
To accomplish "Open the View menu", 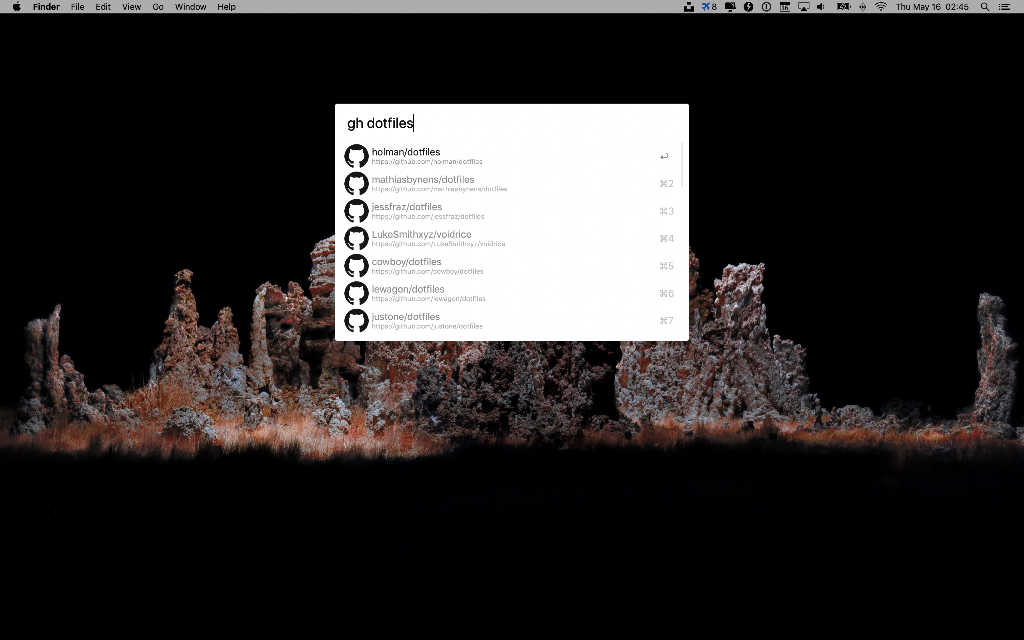I will (131, 7).
